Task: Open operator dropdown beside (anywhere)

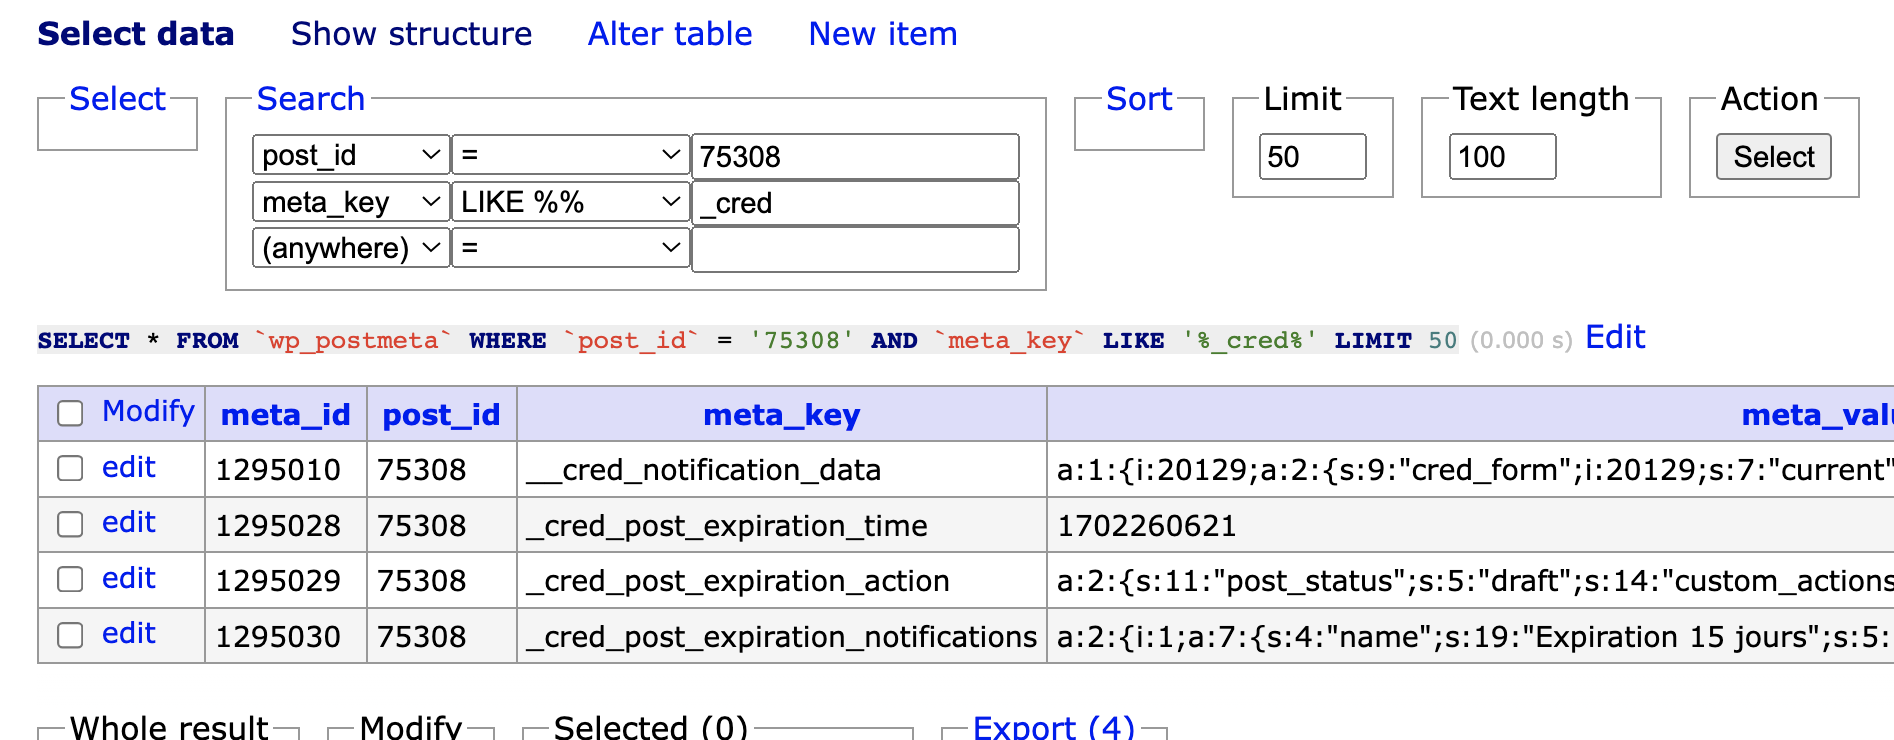Action: click(570, 248)
